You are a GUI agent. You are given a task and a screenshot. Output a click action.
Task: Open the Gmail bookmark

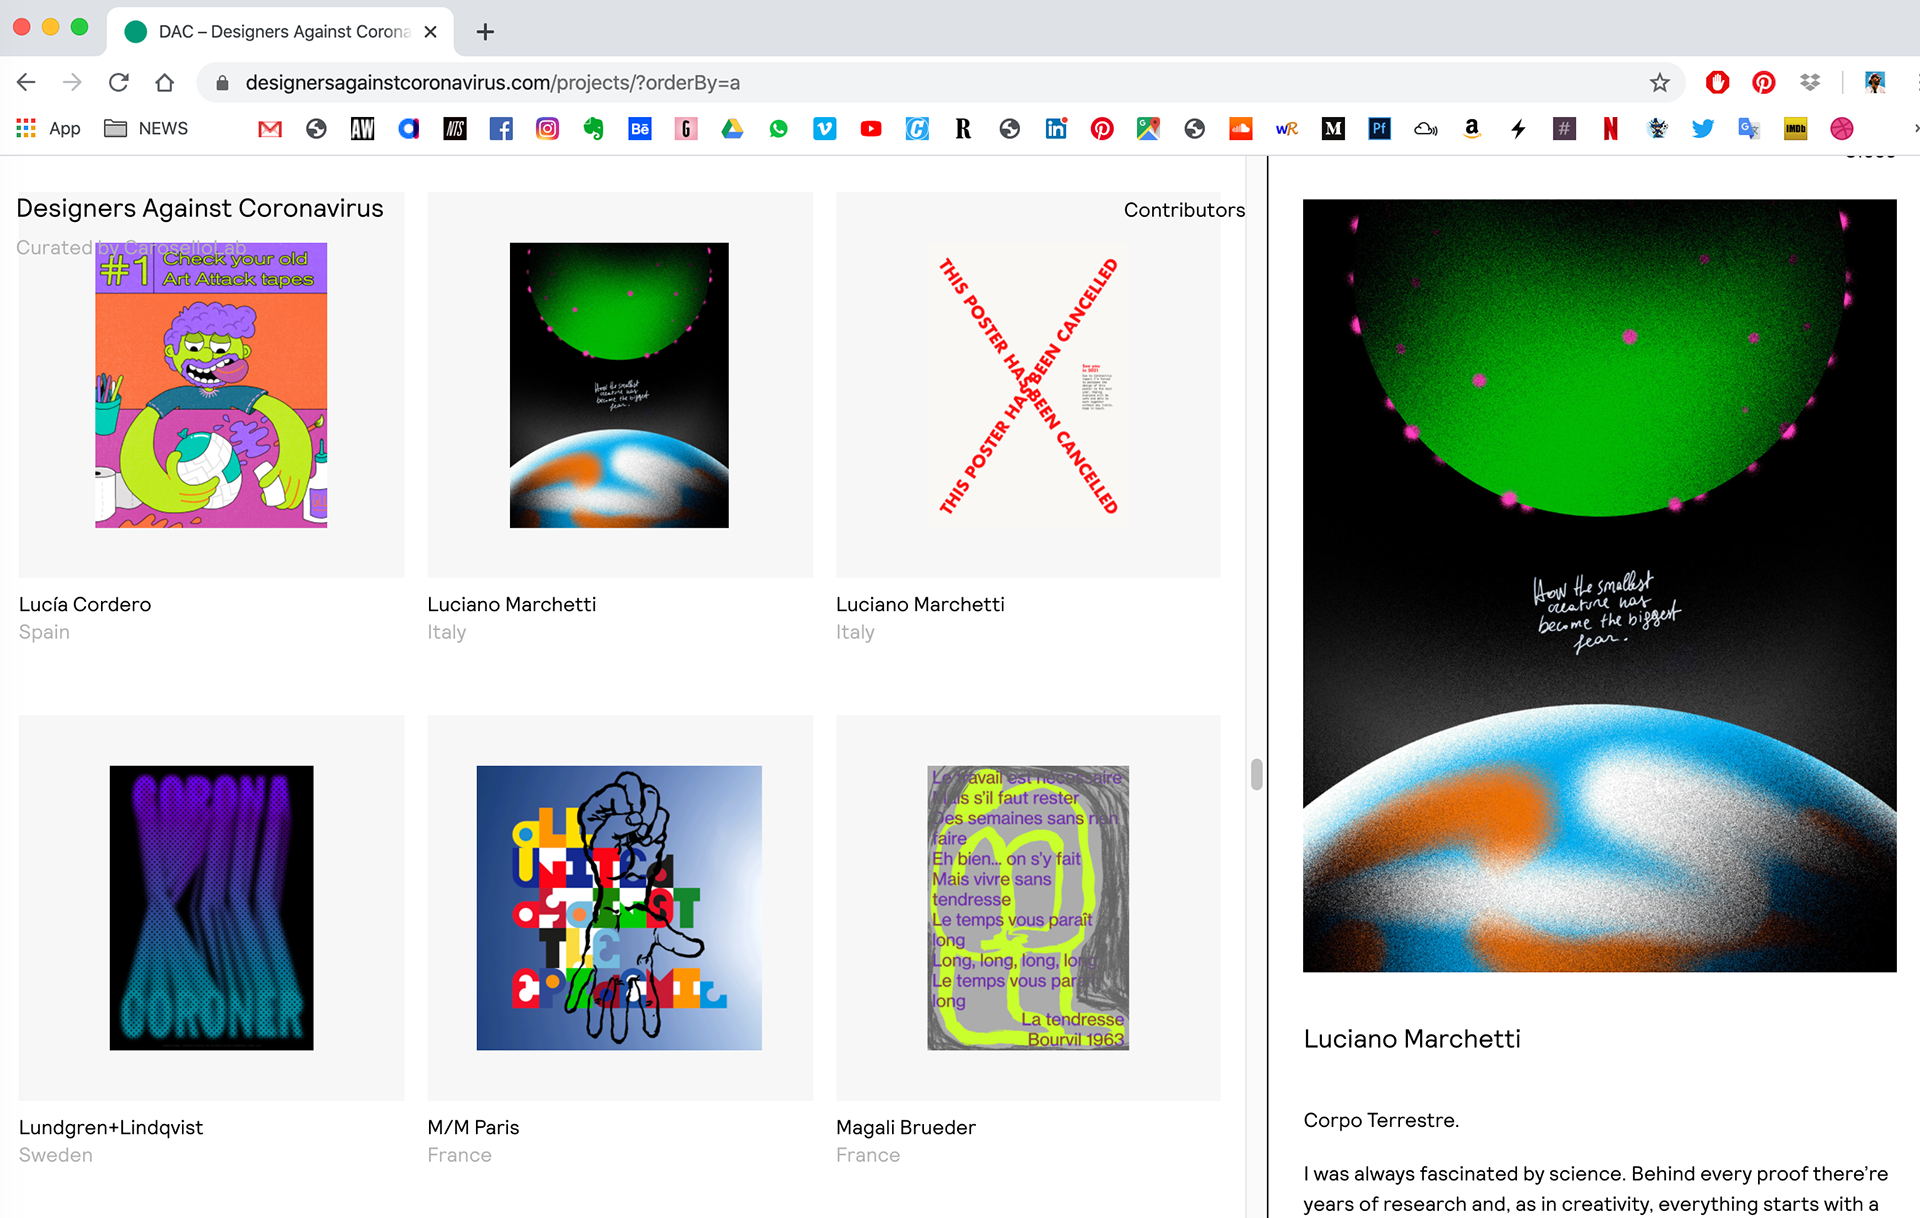(270, 129)
